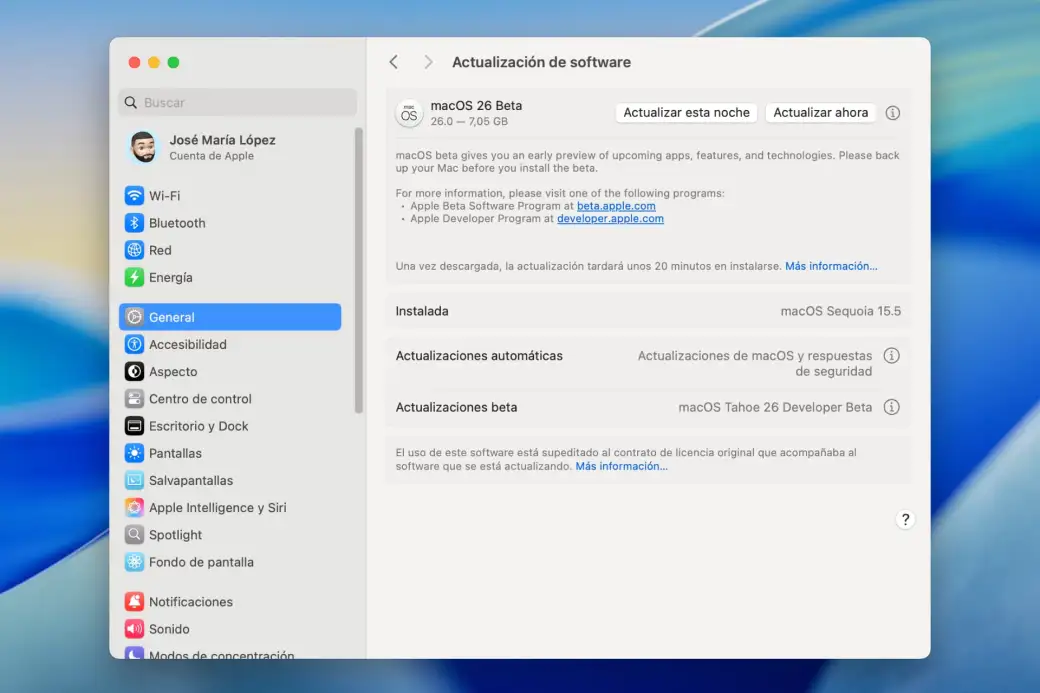Select Escritorio y Dock label
Screen dimensions: 1040x693
pyautogui.click(x=198, y=426)
